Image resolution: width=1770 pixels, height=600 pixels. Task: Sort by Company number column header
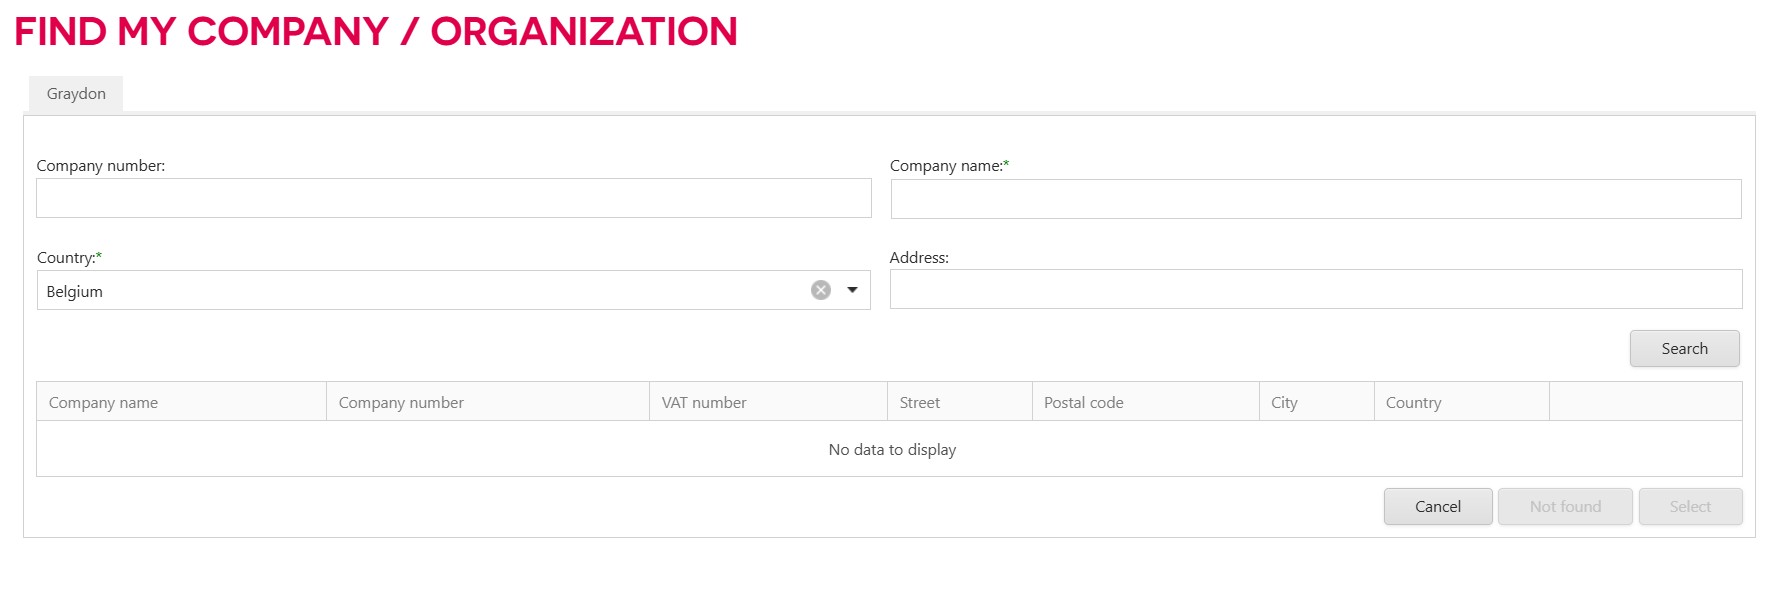(487, 402)
